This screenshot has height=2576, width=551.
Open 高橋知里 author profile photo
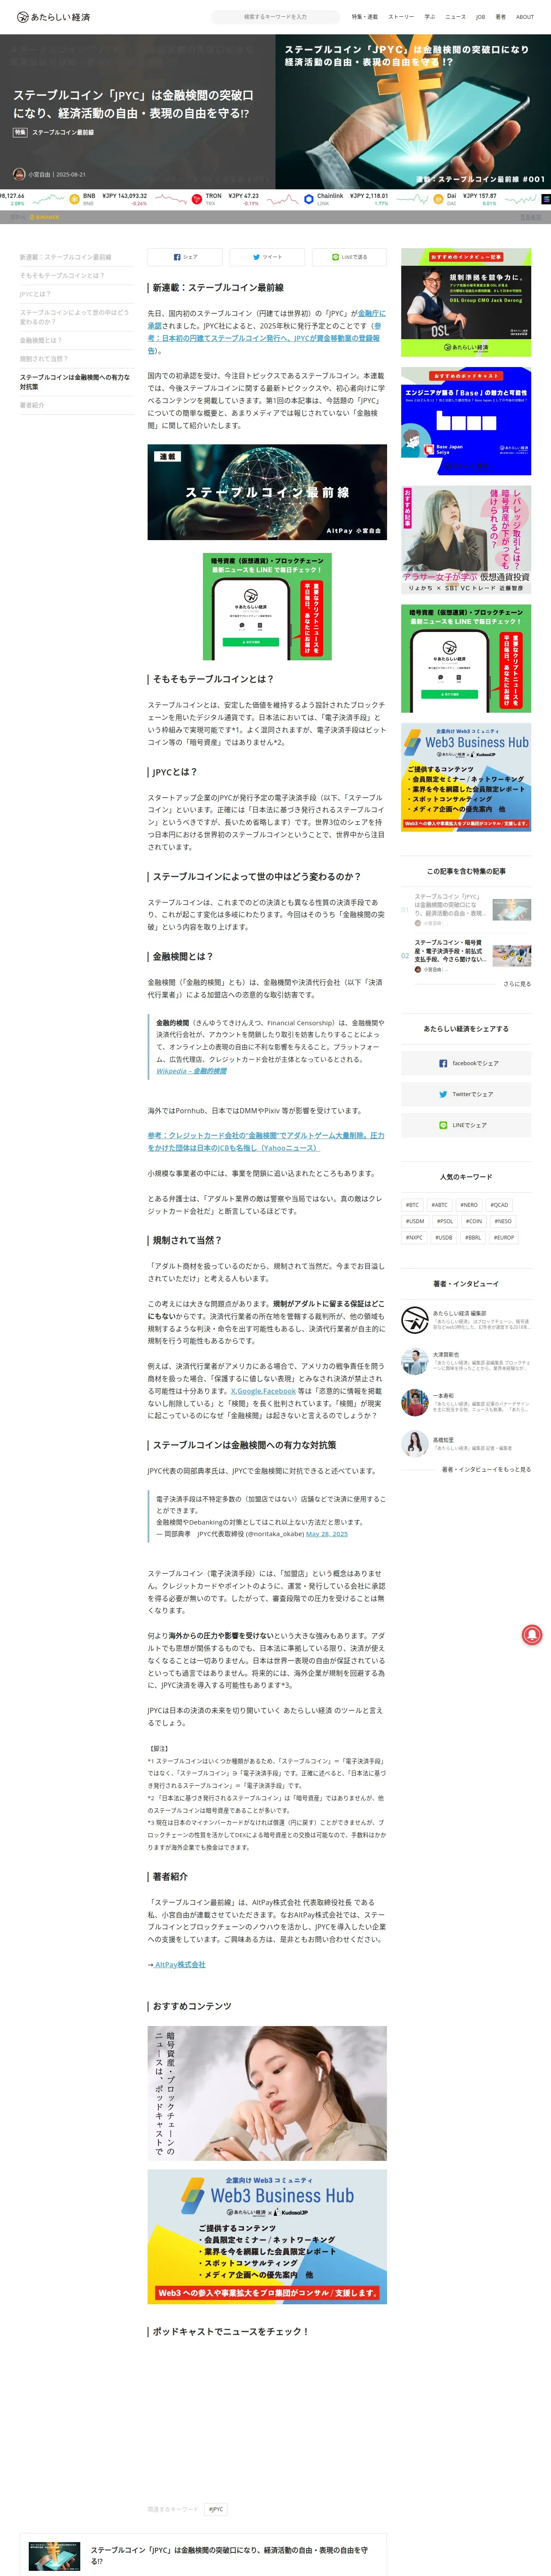pyautogui.click(x=414, y=1443)
